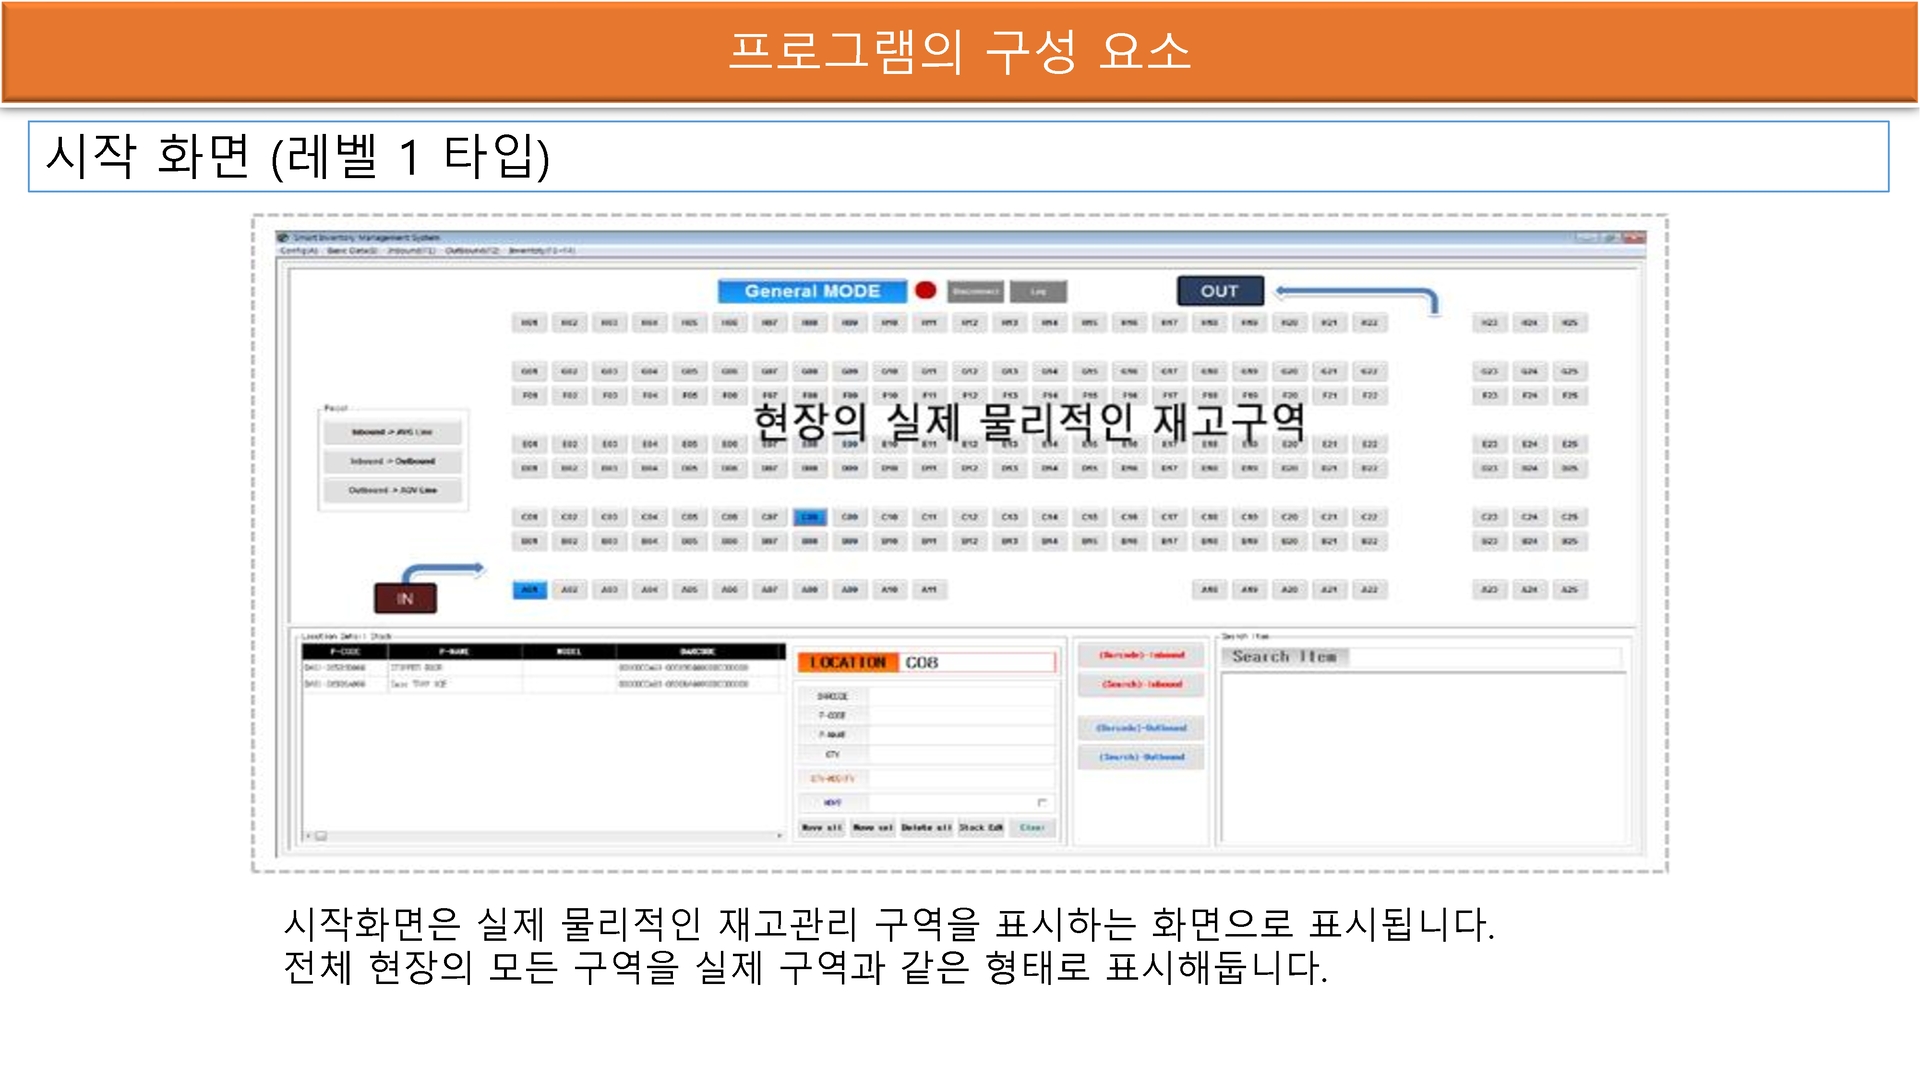1920x1080 pixels.
Task: Select location cell F22
Action: pyautogui.click(x=1370, y=396)
